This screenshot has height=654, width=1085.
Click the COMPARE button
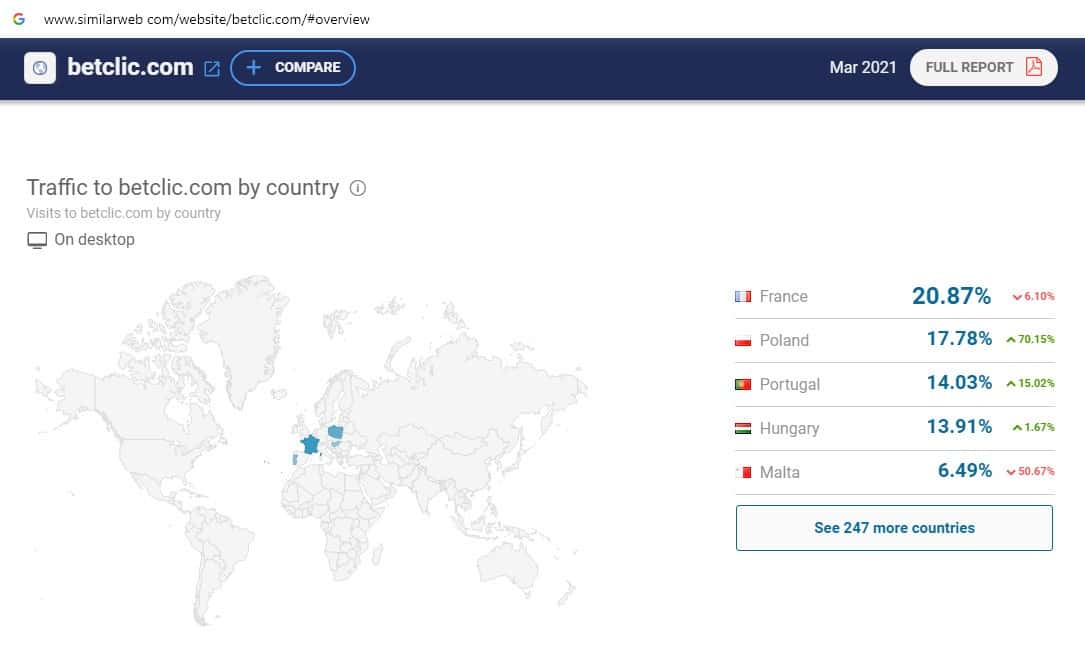[x=293, y=68]
